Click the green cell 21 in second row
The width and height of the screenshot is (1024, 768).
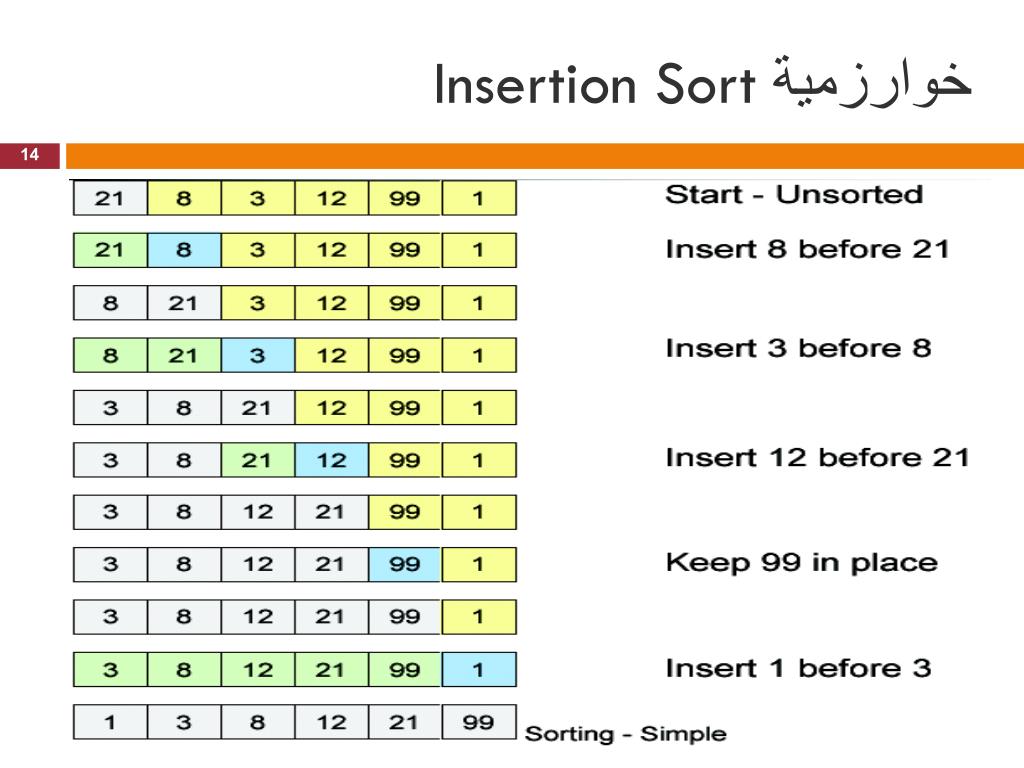110,250
